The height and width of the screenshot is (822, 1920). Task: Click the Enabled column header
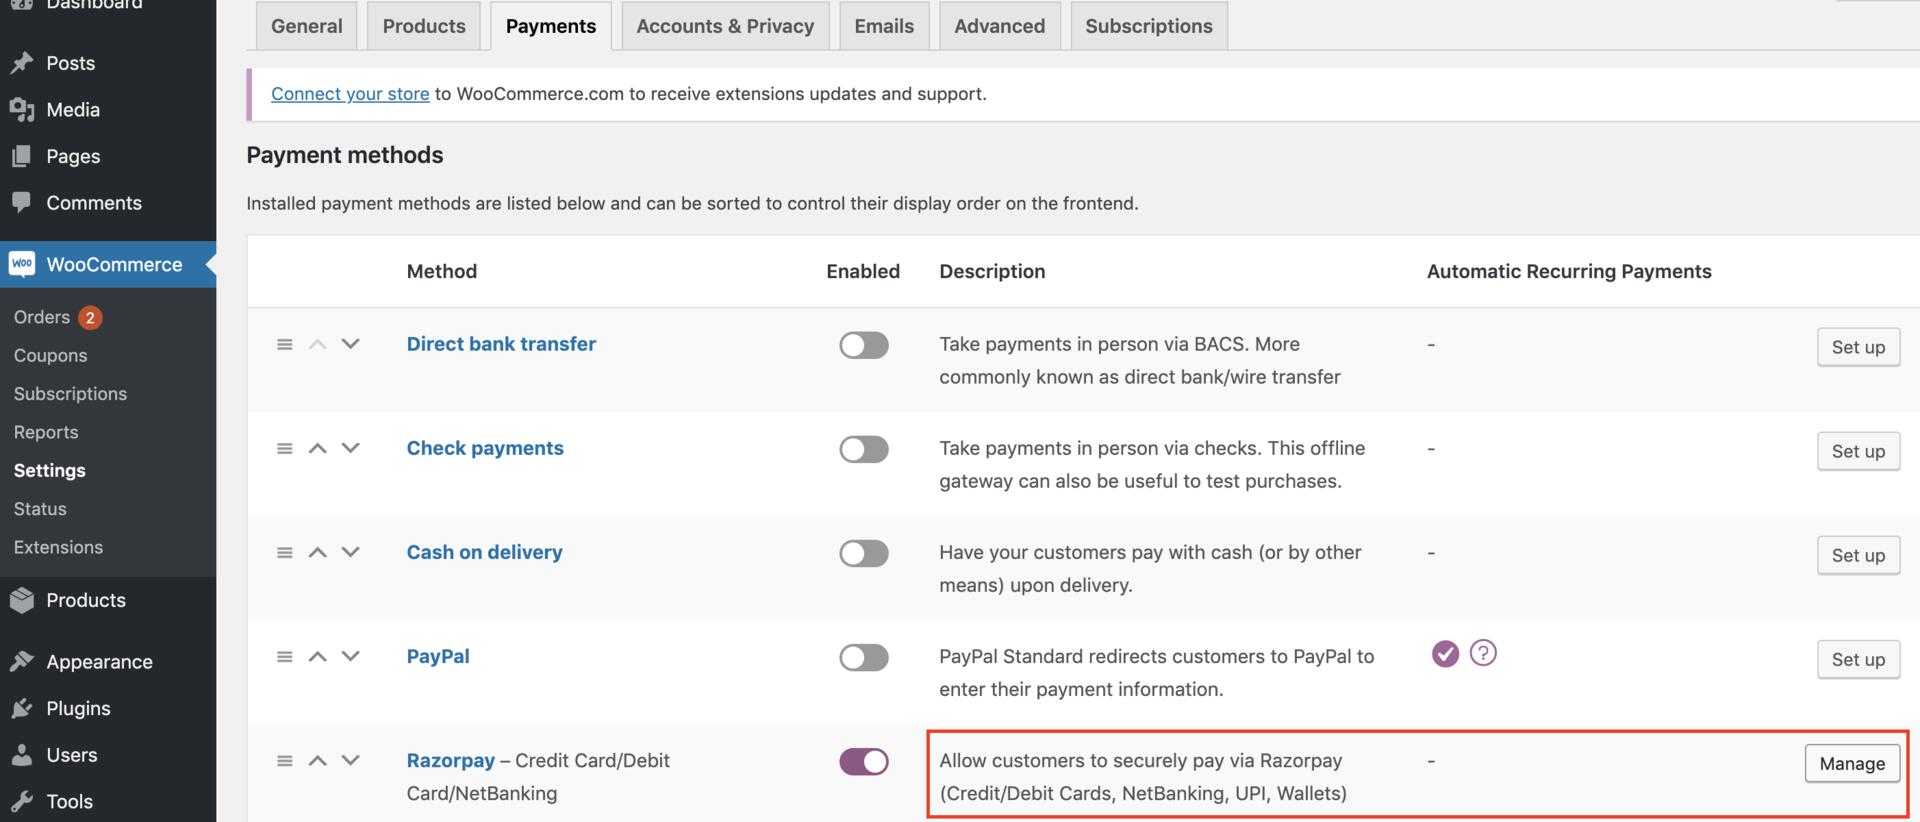point(863,271)
